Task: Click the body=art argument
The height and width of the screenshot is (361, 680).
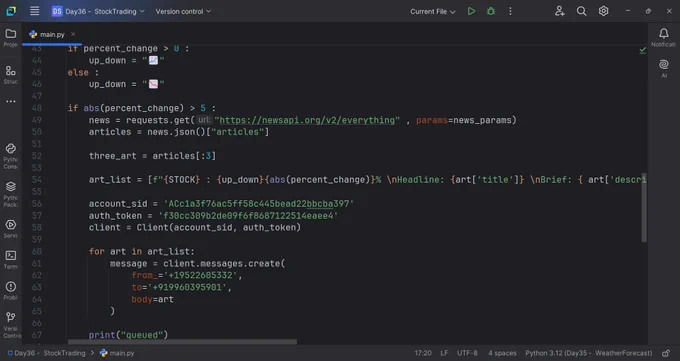Action: click(x=153, y=299)
